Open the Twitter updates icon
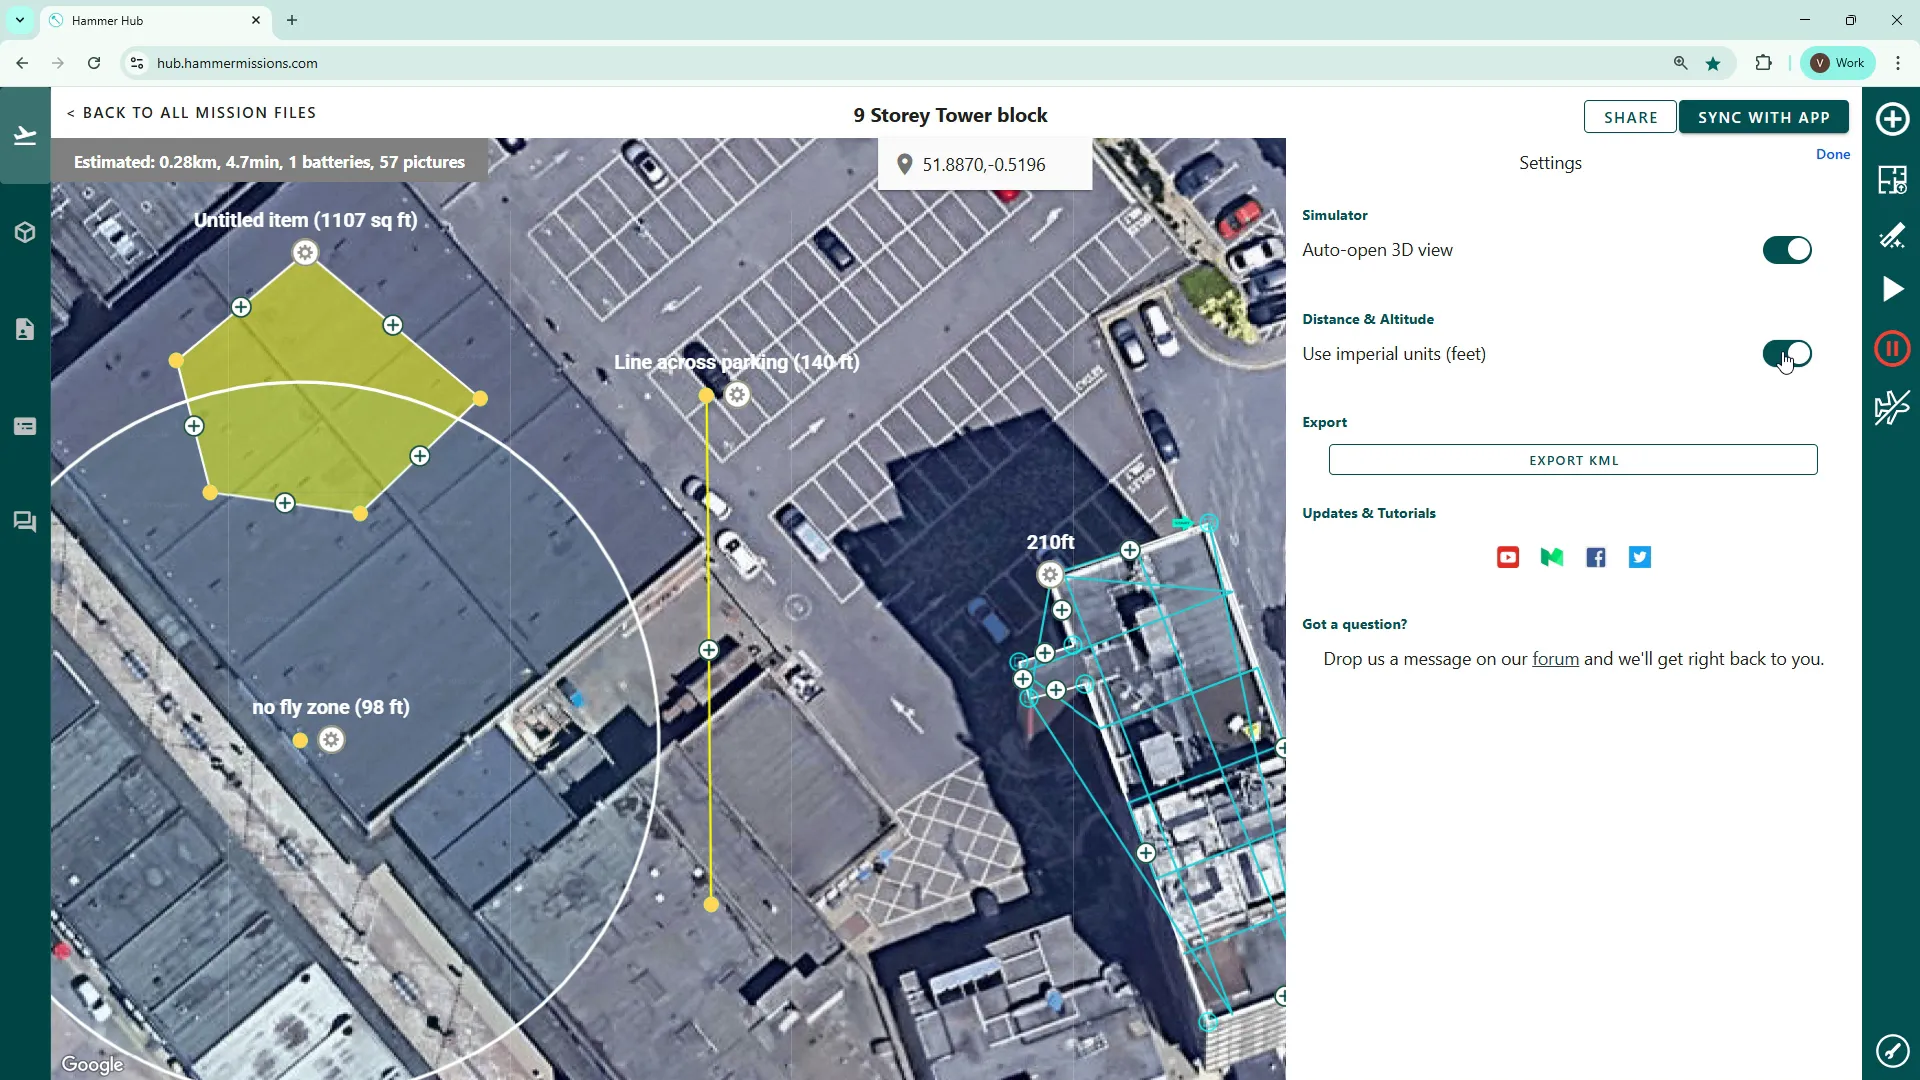The width and height of the screenshot is (1920, 1080). (1640, 558)
